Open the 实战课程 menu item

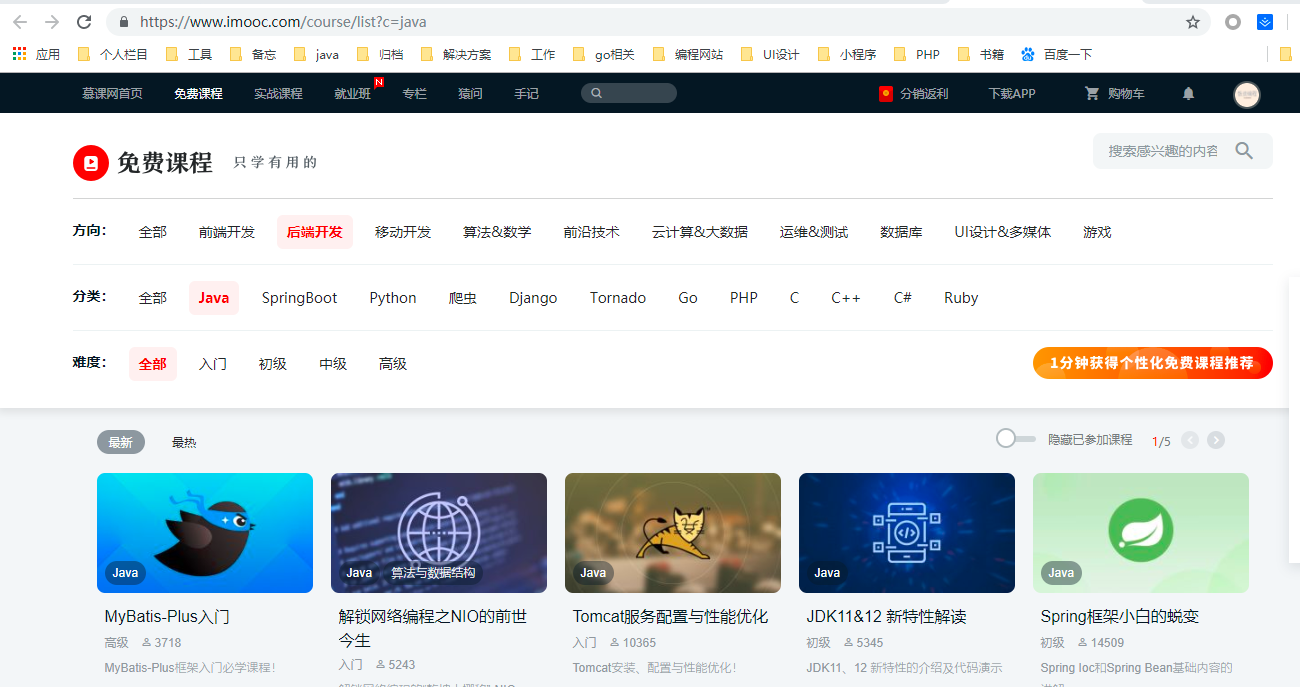coord(278,93)
